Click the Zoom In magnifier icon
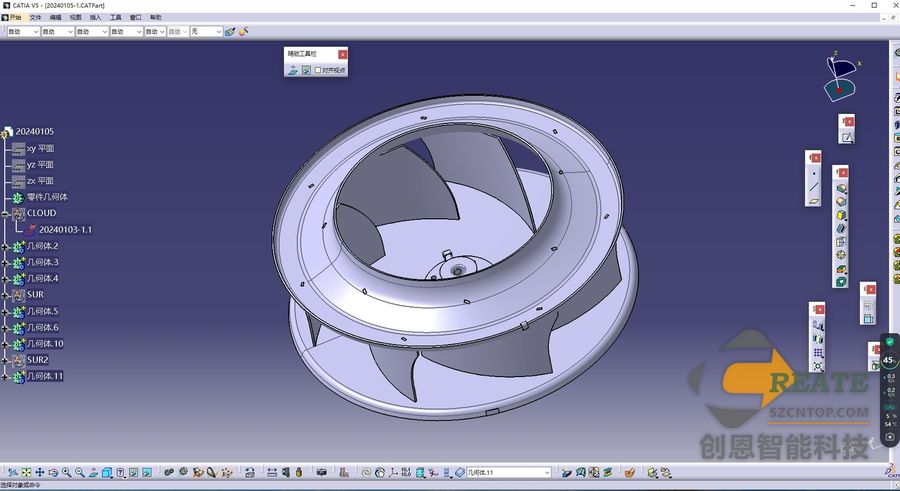Viewport: 900px width, 491px height. click(67, 473)
